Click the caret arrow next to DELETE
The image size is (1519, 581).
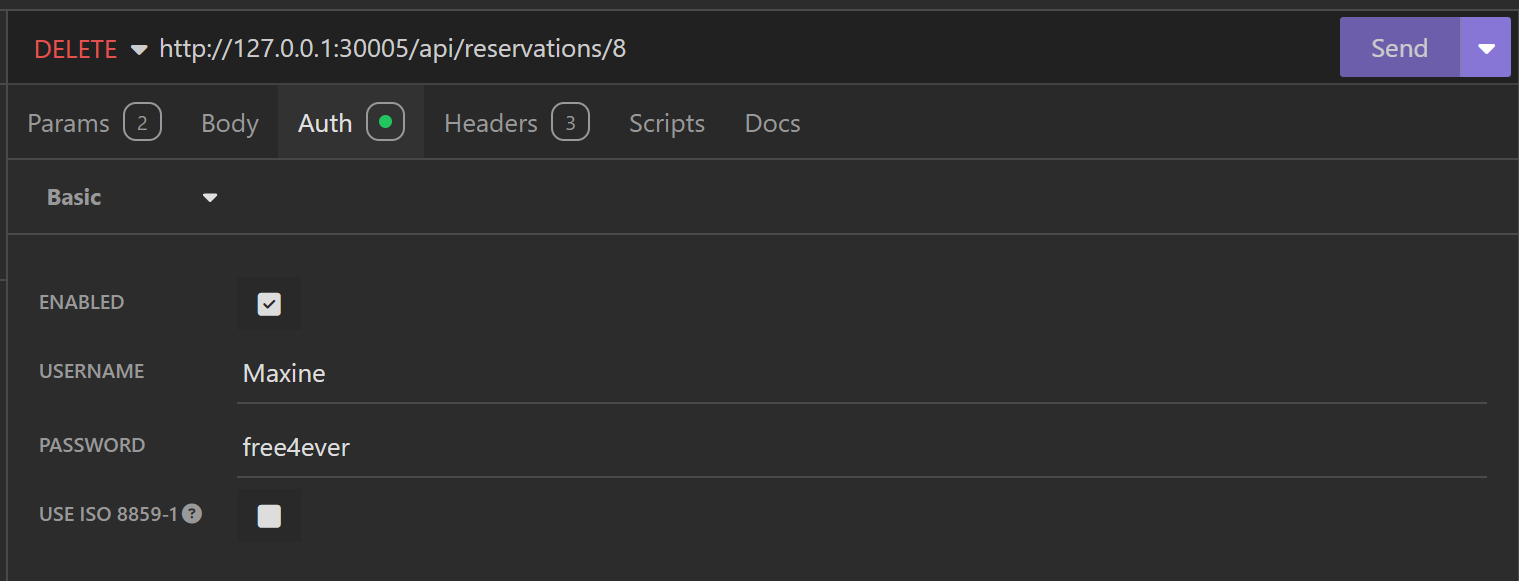point(139,49)
